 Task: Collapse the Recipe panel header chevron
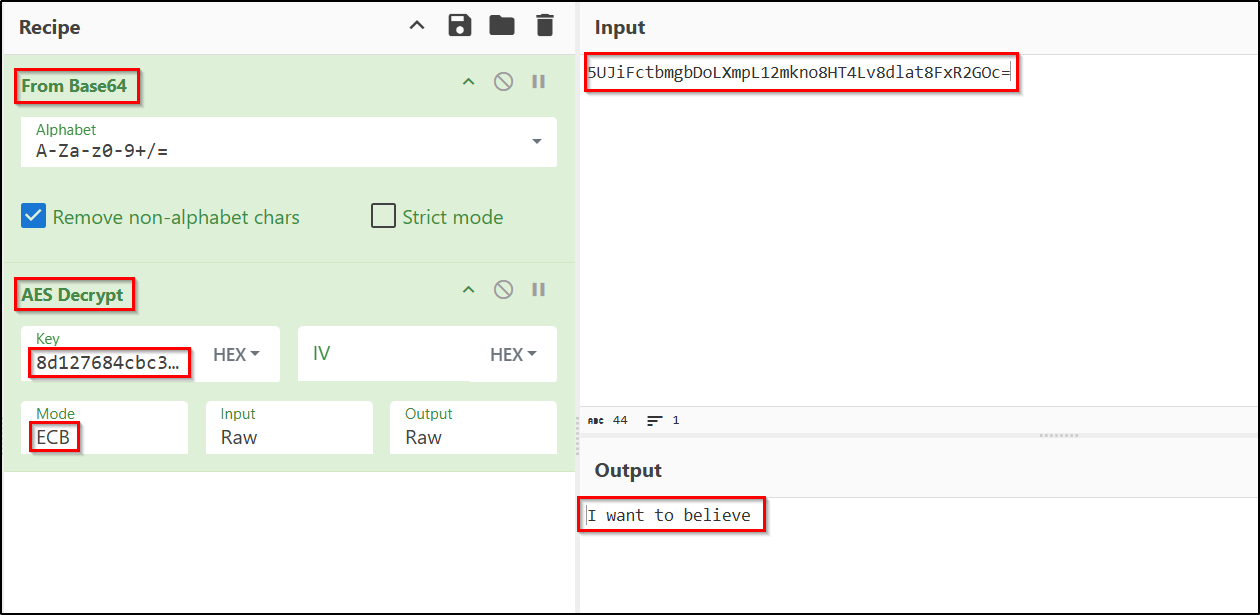(417, 26)
